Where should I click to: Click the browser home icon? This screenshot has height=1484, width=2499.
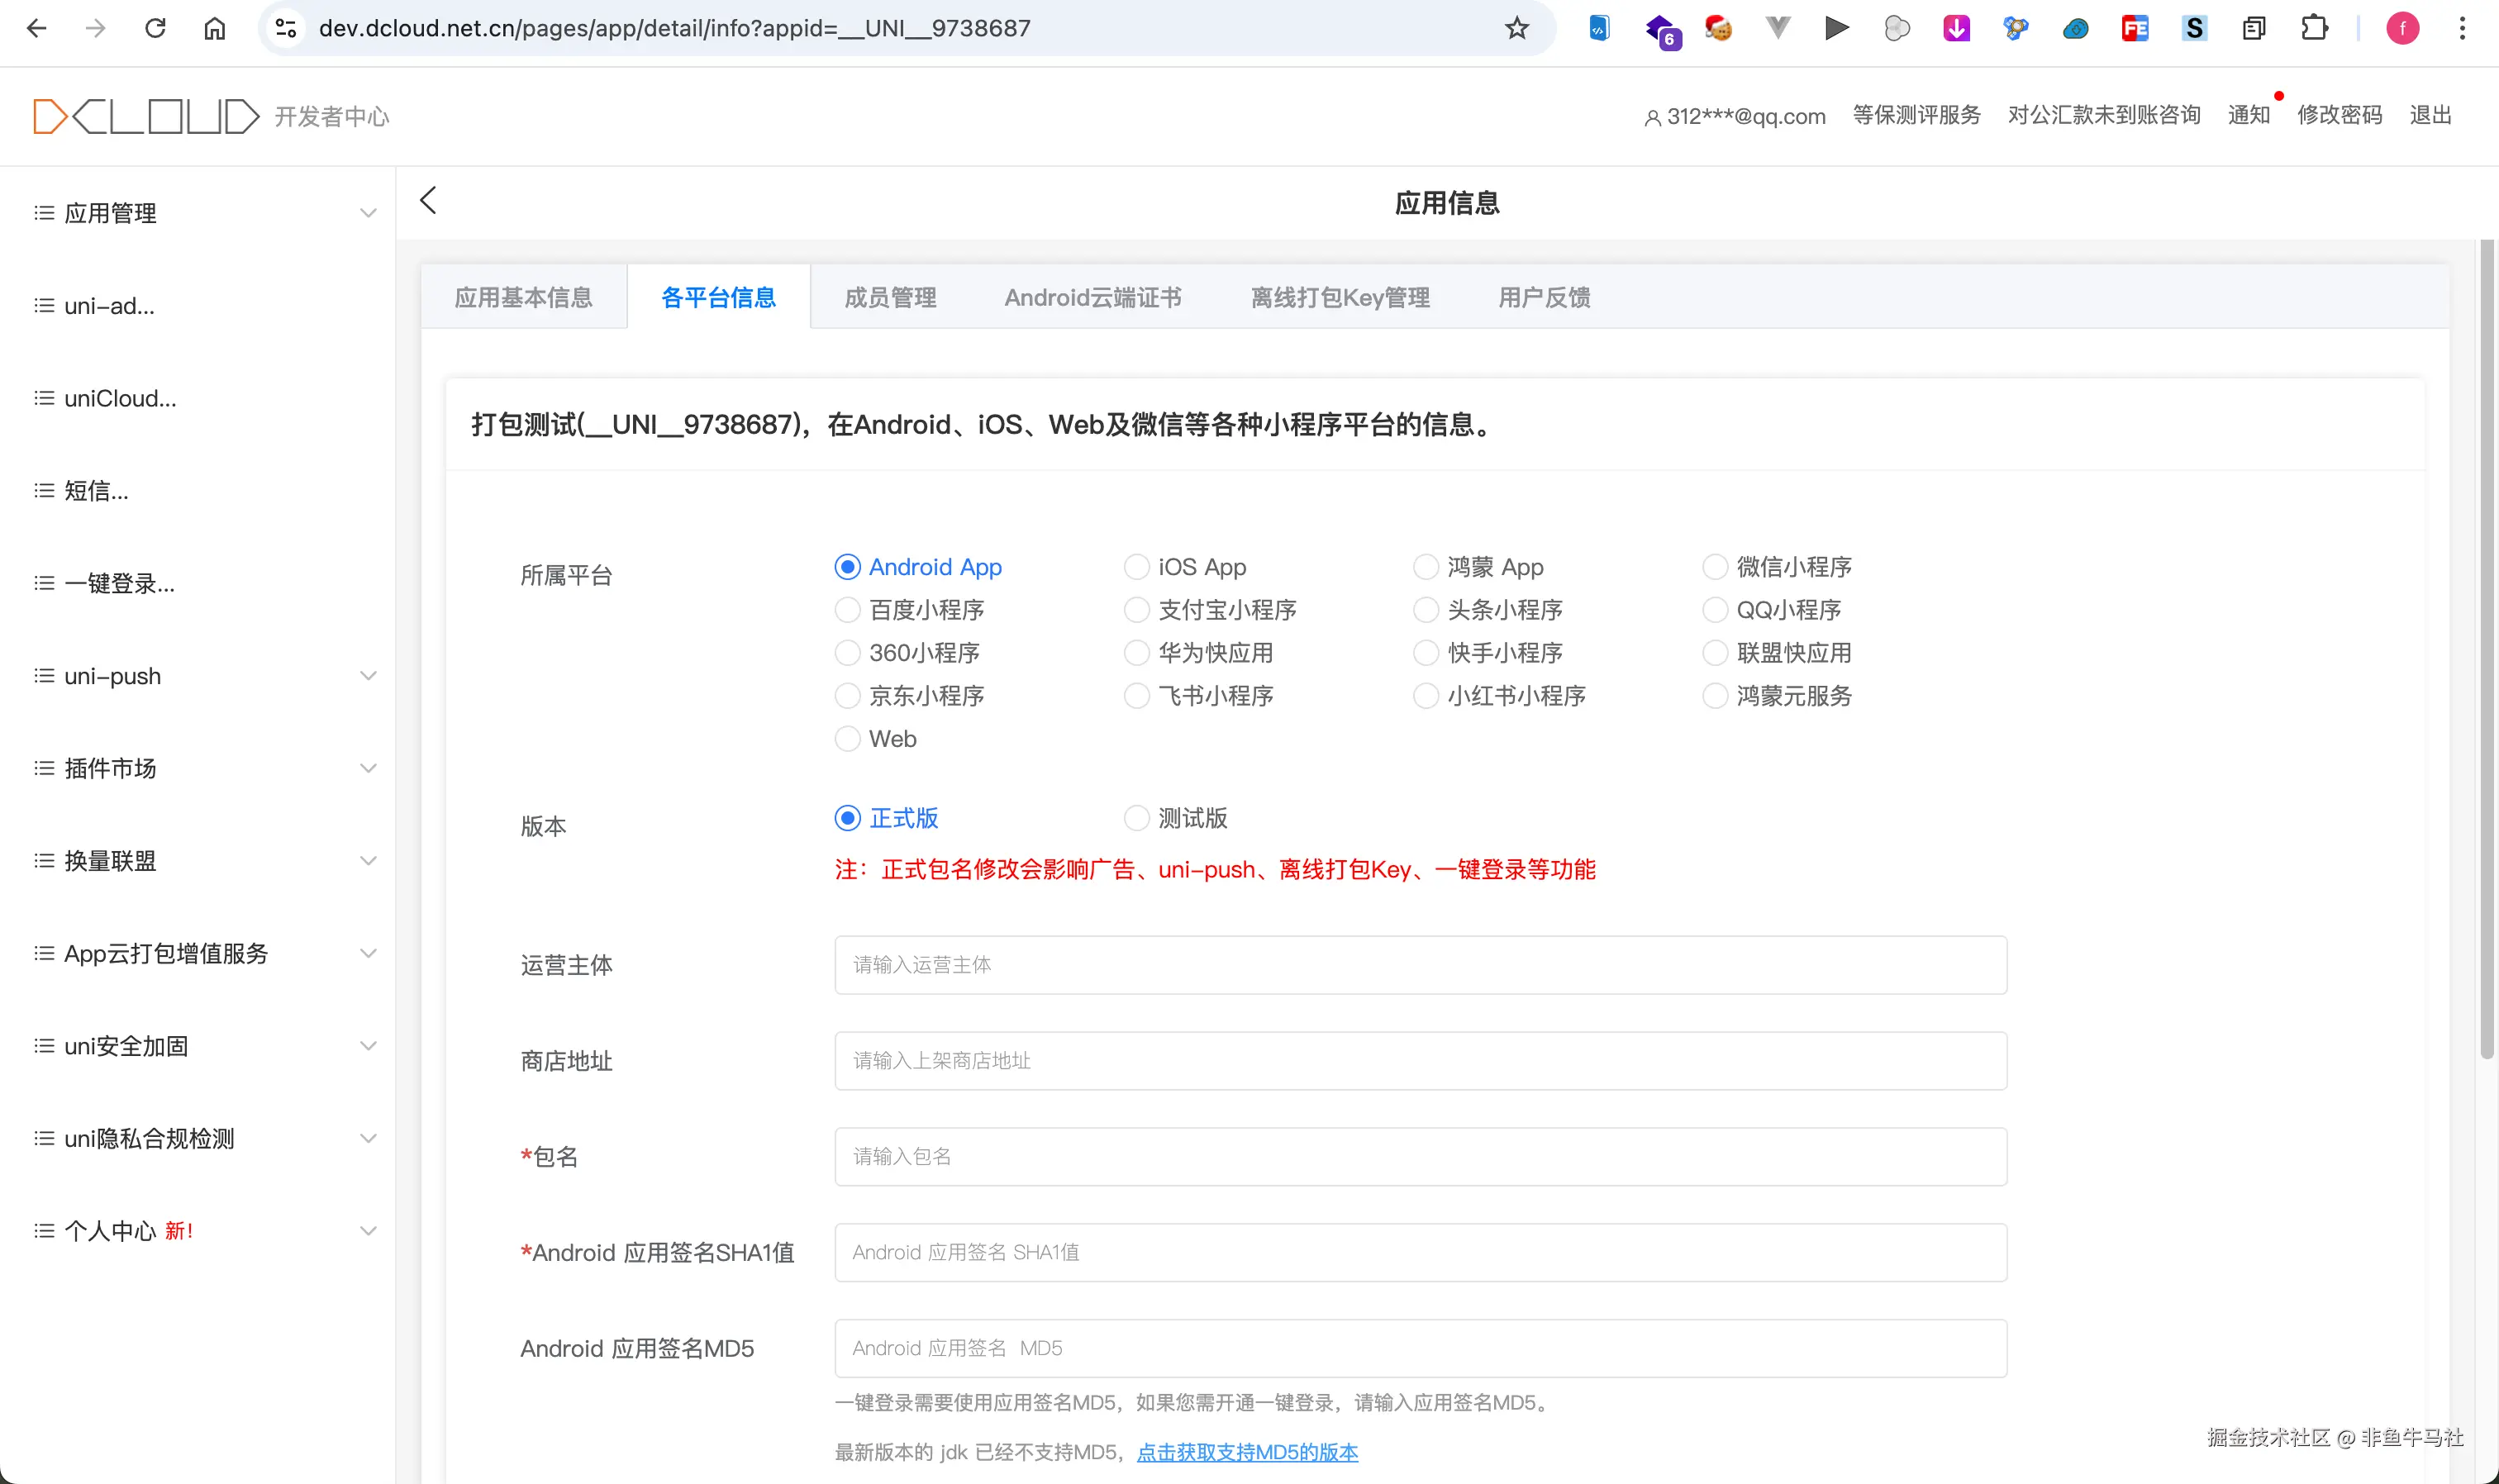click(215, 28)
